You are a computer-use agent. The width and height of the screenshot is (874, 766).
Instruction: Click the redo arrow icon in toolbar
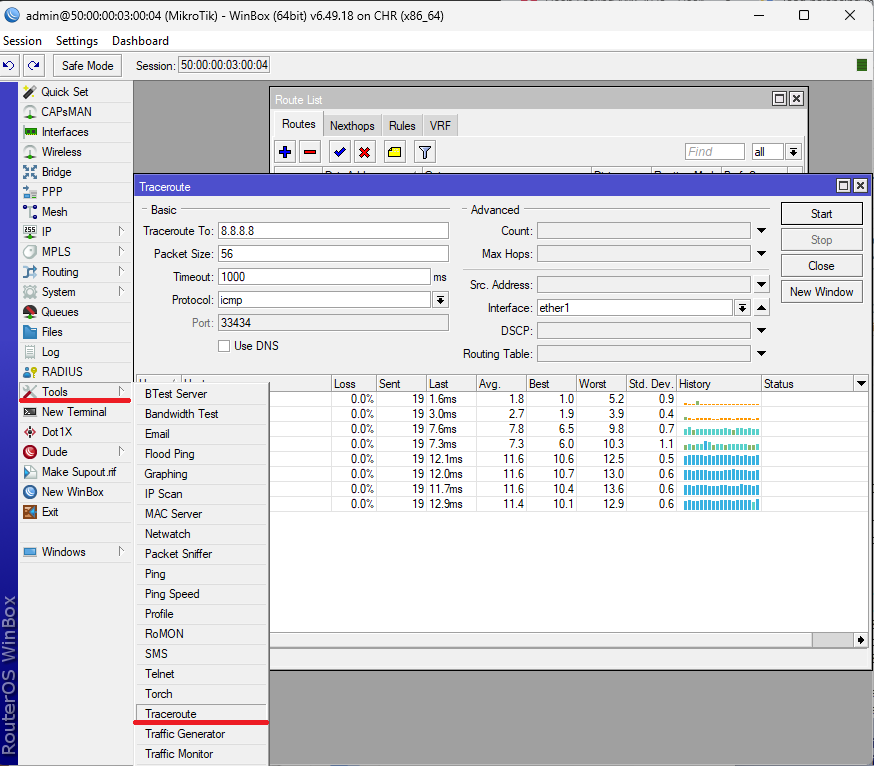pyautogui.click(x=34, y=66)
